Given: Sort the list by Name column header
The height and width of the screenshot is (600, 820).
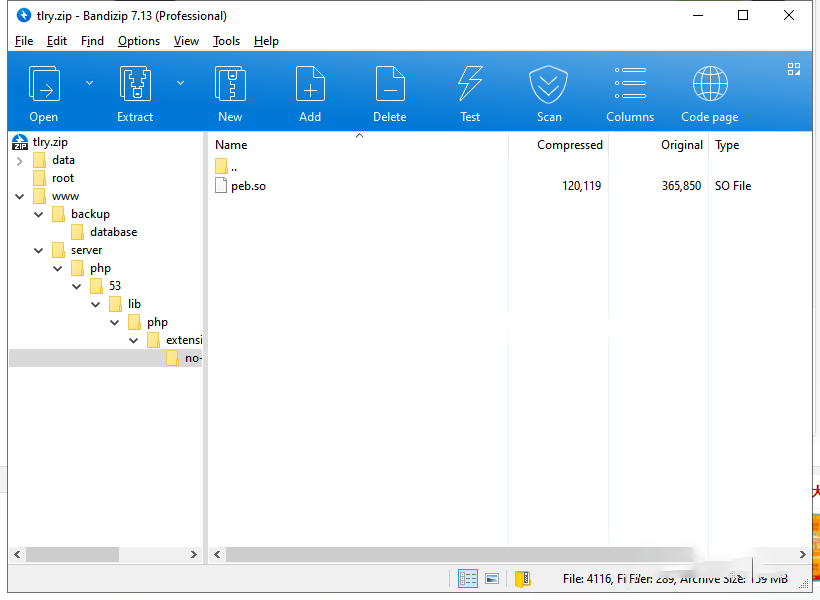Looking at the screenshot, I should (231, 145).
